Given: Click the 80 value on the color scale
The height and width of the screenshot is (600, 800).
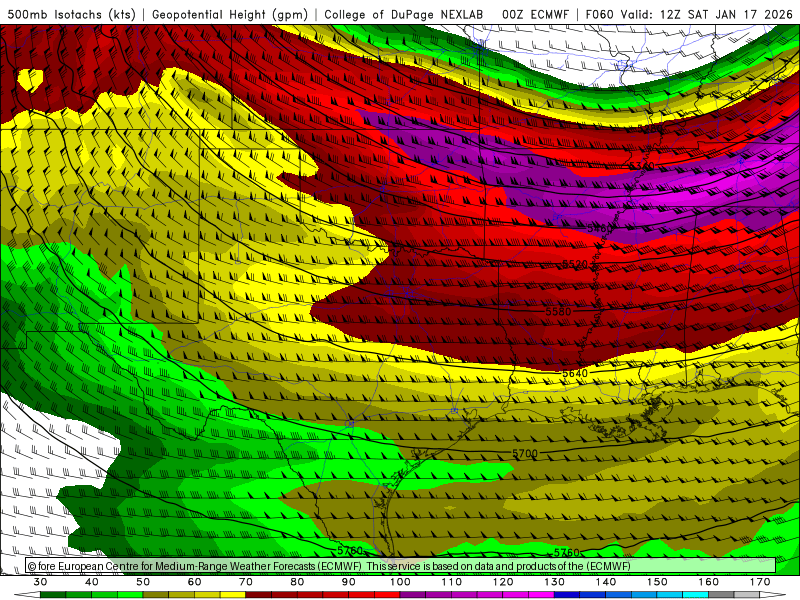Looking at the screenshot, I should tap(297, 582).
